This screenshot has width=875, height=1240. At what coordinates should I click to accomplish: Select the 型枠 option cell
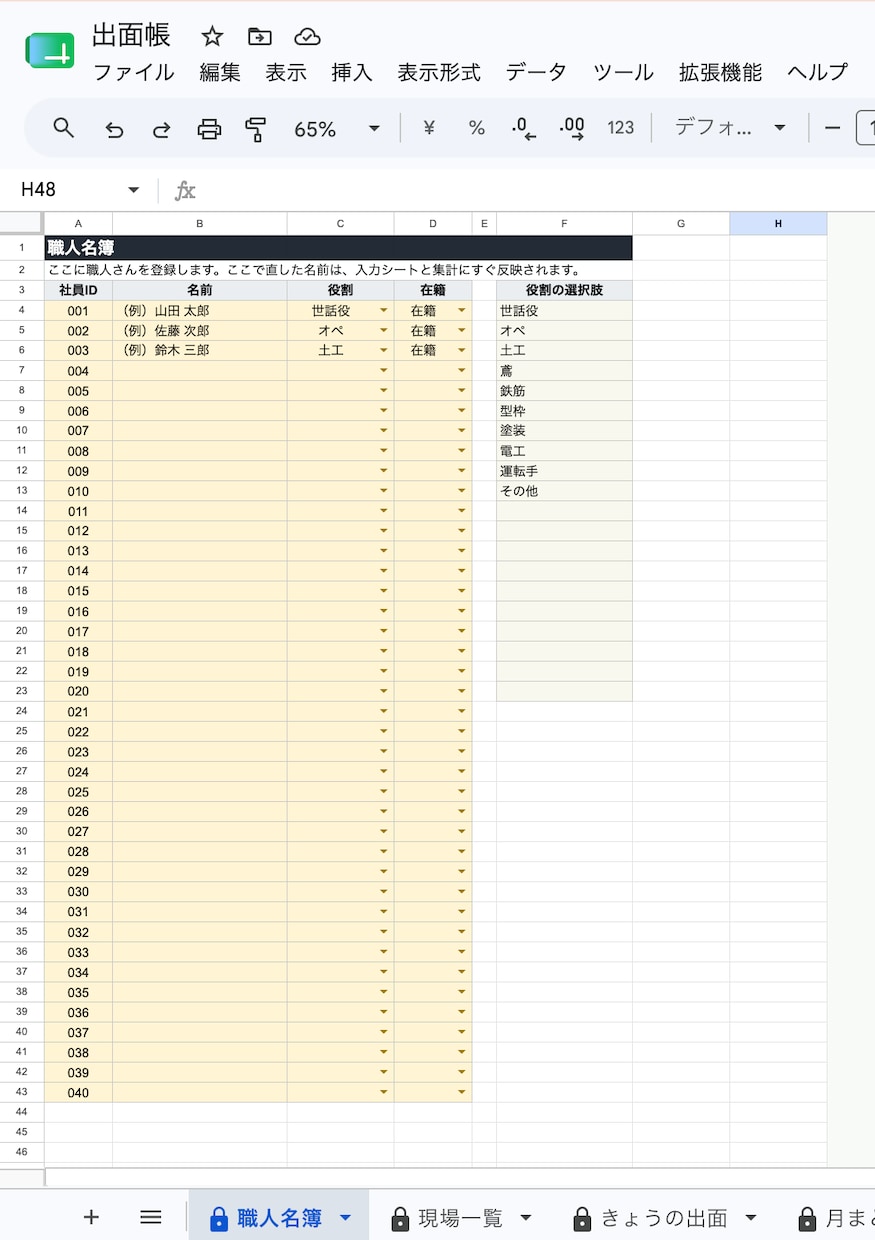(564, 411)
